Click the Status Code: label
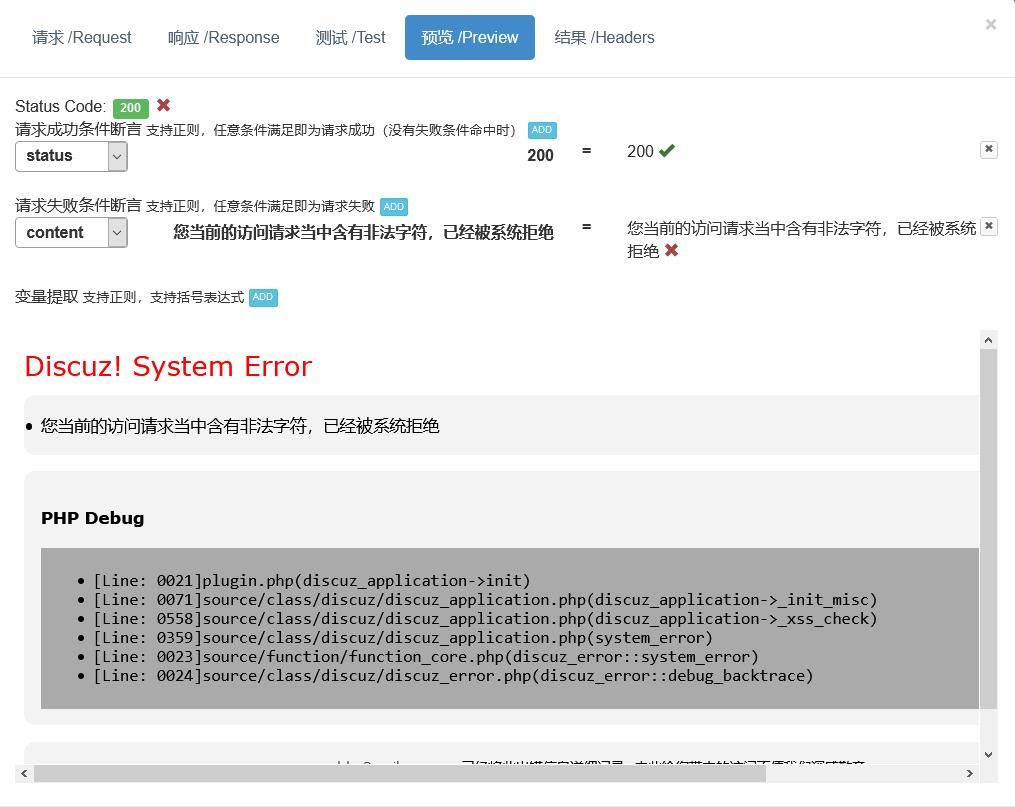Screen dimensions: 1015x807 coord(61,106)
